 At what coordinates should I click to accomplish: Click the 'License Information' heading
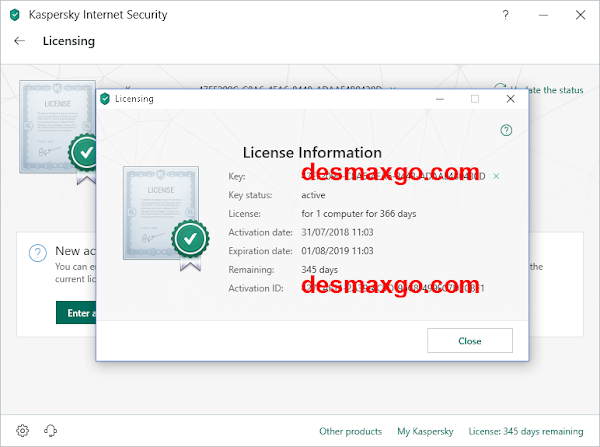click(x=312, y=152)
